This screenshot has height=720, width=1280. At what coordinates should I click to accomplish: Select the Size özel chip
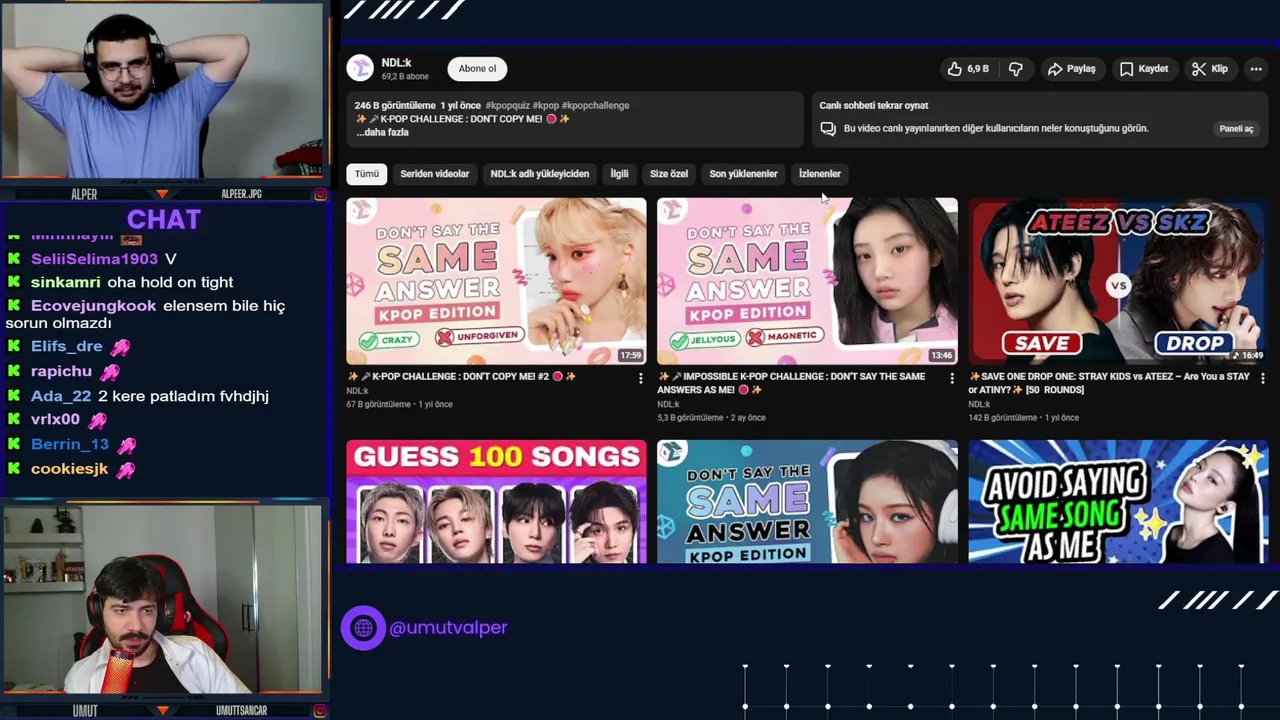pyautogui.click(x=669, y=174)
